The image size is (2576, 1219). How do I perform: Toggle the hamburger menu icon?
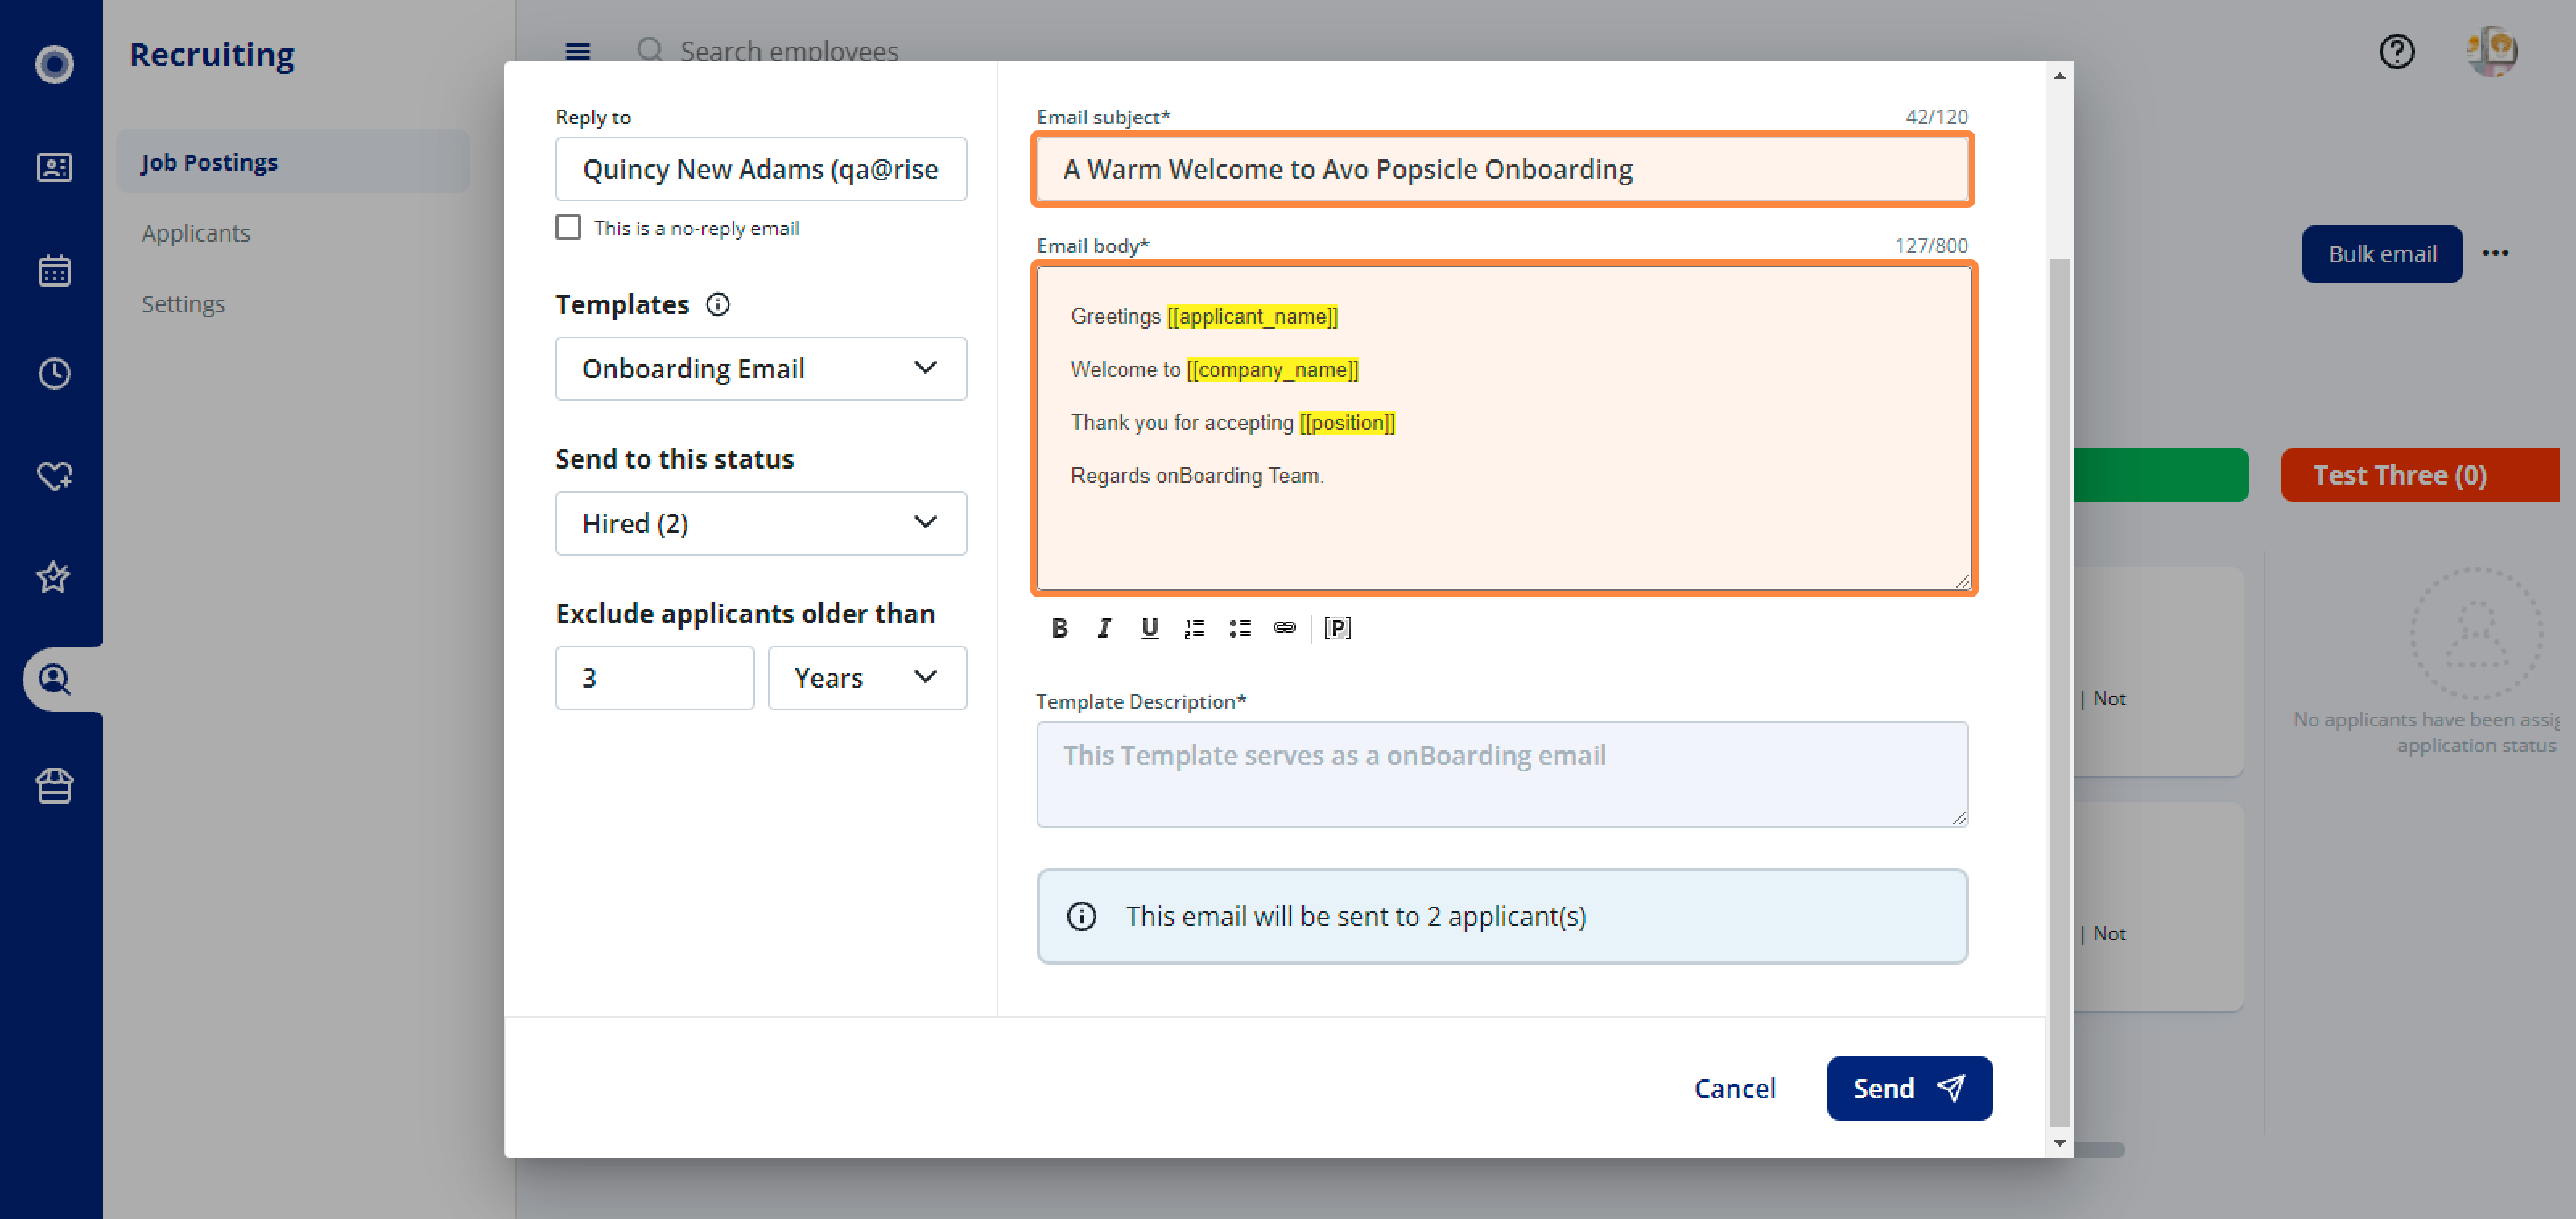pyautogui.click(x=578, y=51)
